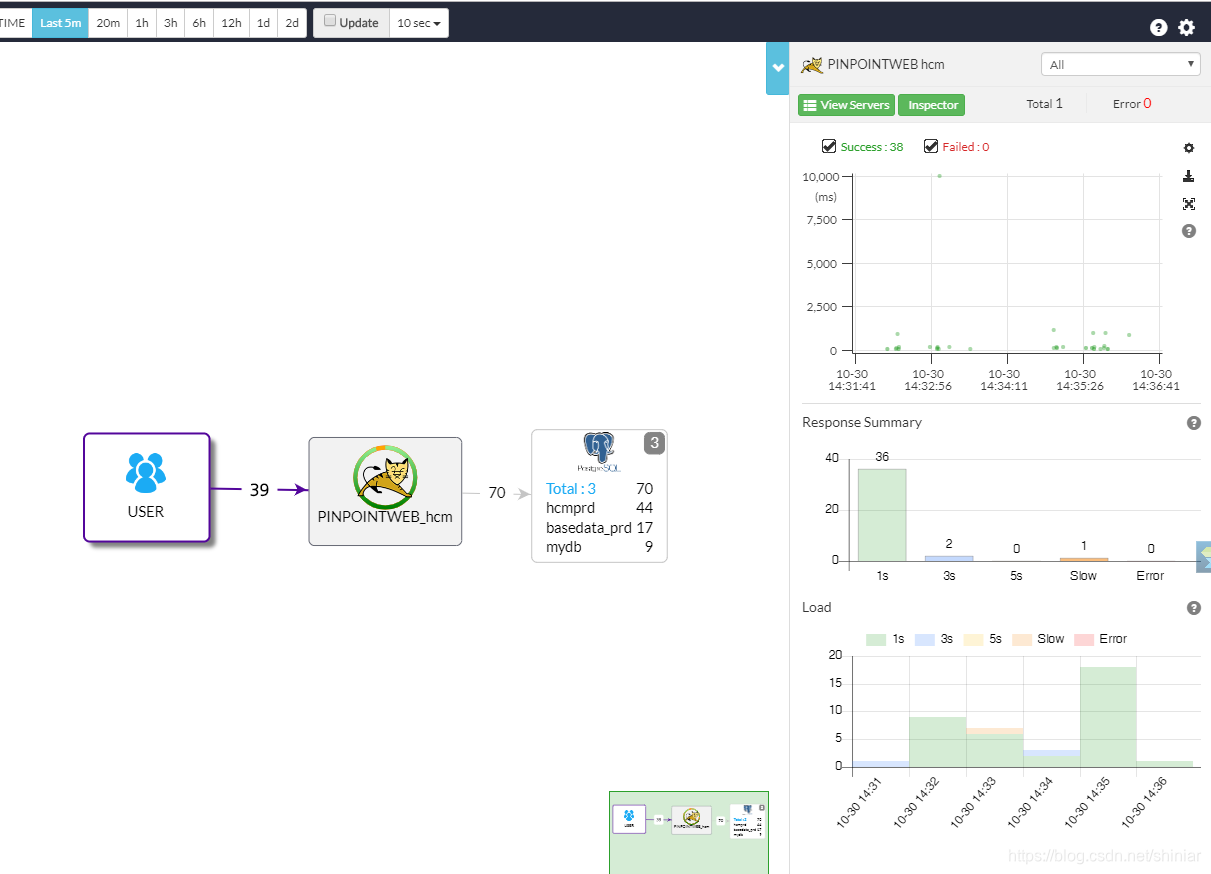The height and width of the screenshot is (874, 1211).
Task: Select the 1d time range tab
Action: pyautogui.click(x=262, y=22)
